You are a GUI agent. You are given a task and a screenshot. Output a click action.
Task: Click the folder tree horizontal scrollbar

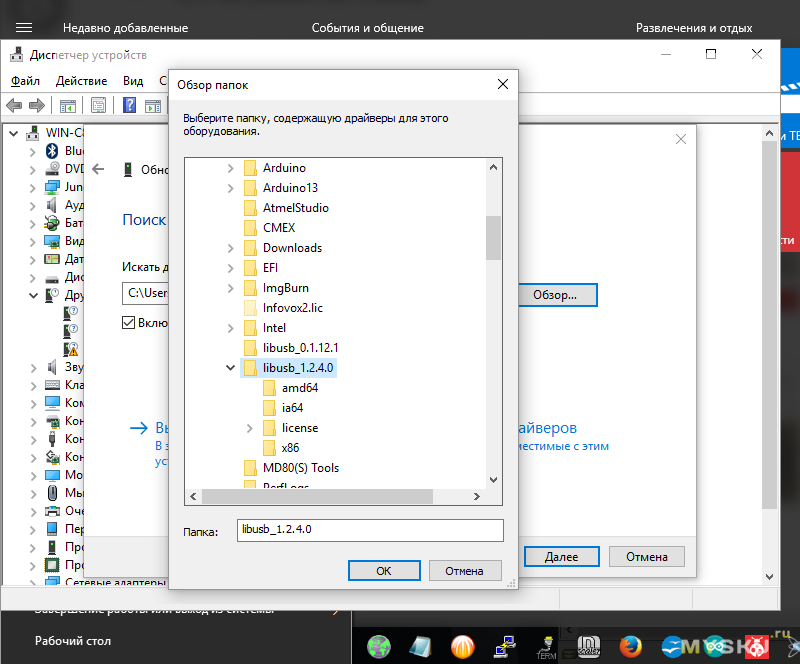(x=317, y=496)
